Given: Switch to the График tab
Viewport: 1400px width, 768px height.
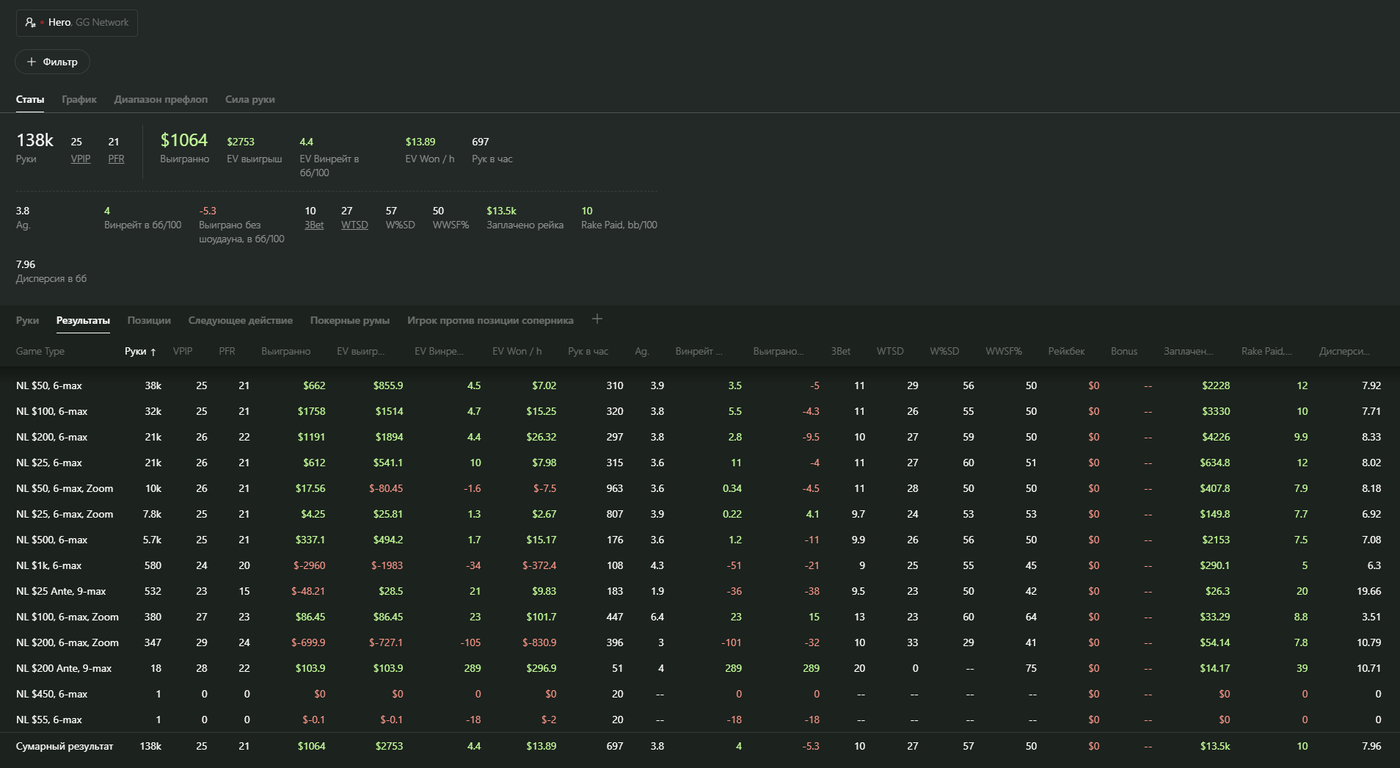Looking at the screenshot, I should pos(79,99).
